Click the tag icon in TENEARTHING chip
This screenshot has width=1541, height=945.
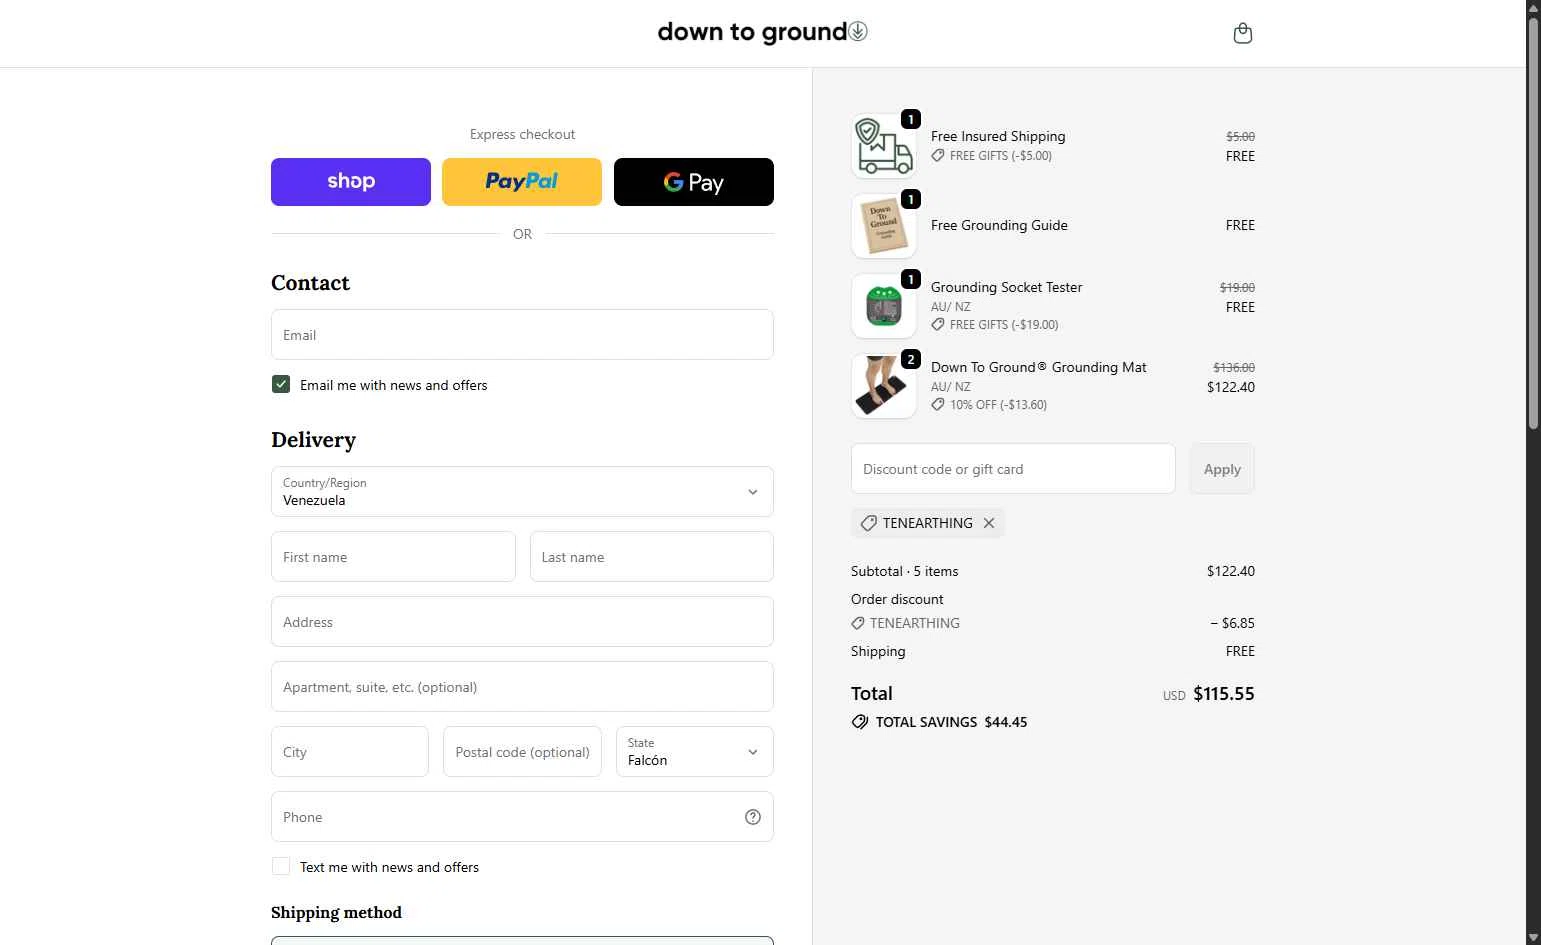pyautogui.click(x=869, y=523)
